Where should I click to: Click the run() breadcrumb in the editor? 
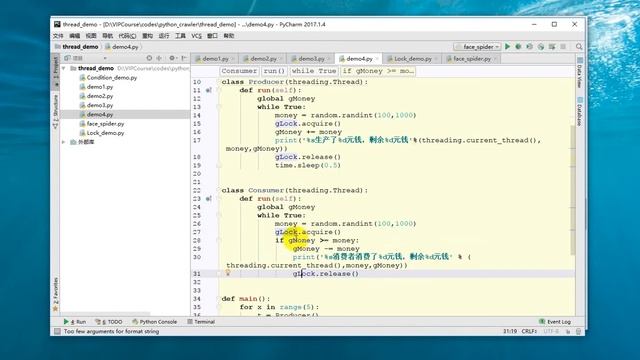click(274, 71)
